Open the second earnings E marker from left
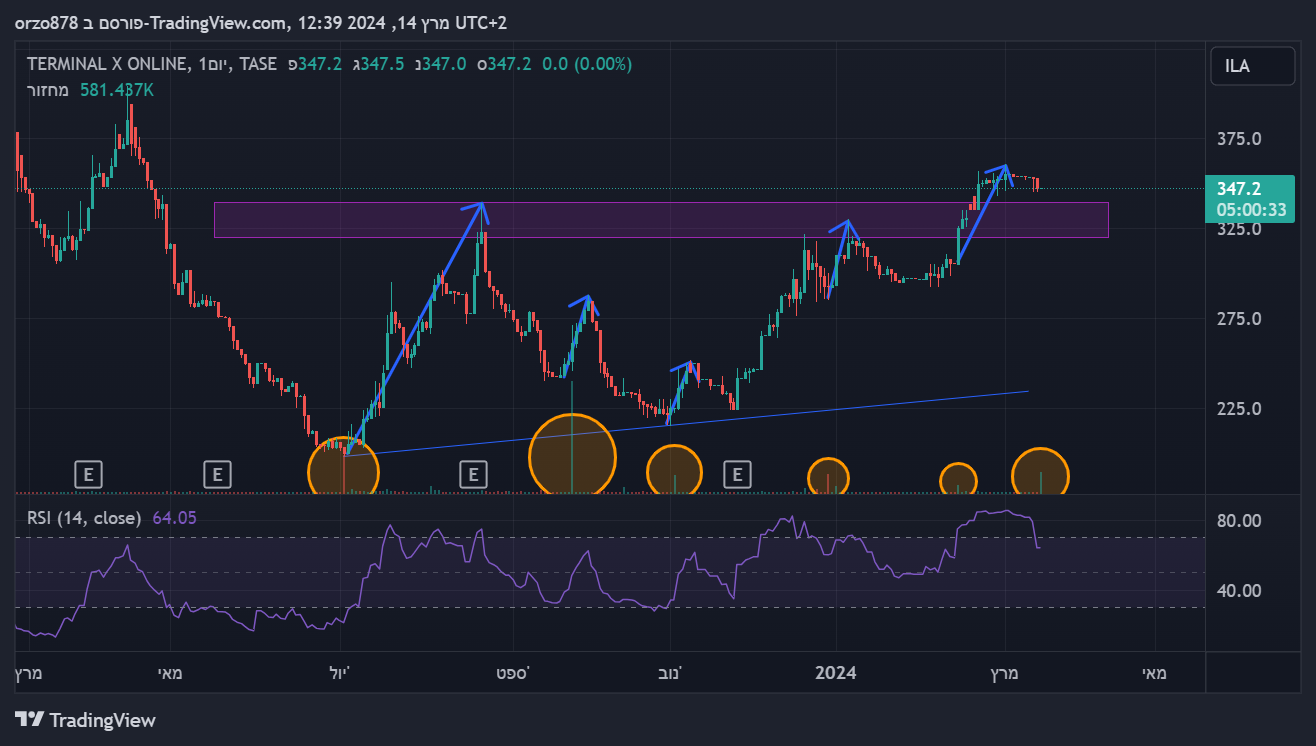The height and width of the screenshot is (746, 1316). point(217,474)
